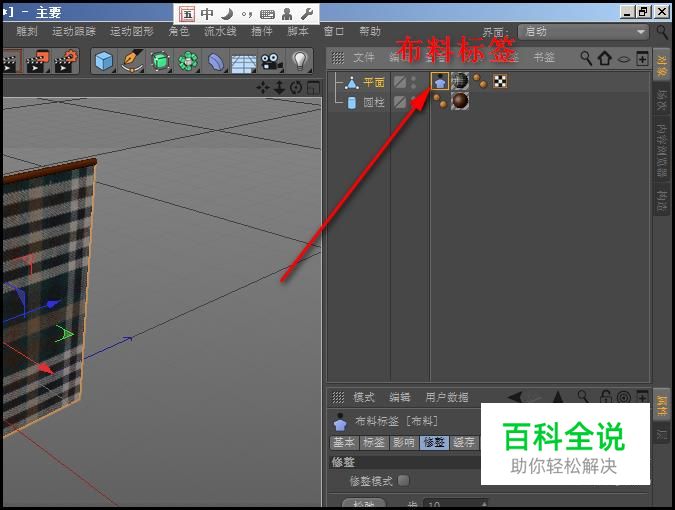This screenshot has width=675, height=510.
Task: Open Edit Render Settings gear clapperboard
Action: [x=65, y=61]
